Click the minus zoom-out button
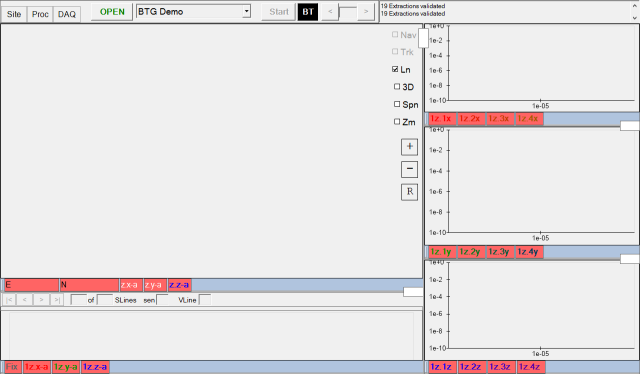The height and width of the screenshot is (374, 640). pyautogui.click(x=409, y=169)
